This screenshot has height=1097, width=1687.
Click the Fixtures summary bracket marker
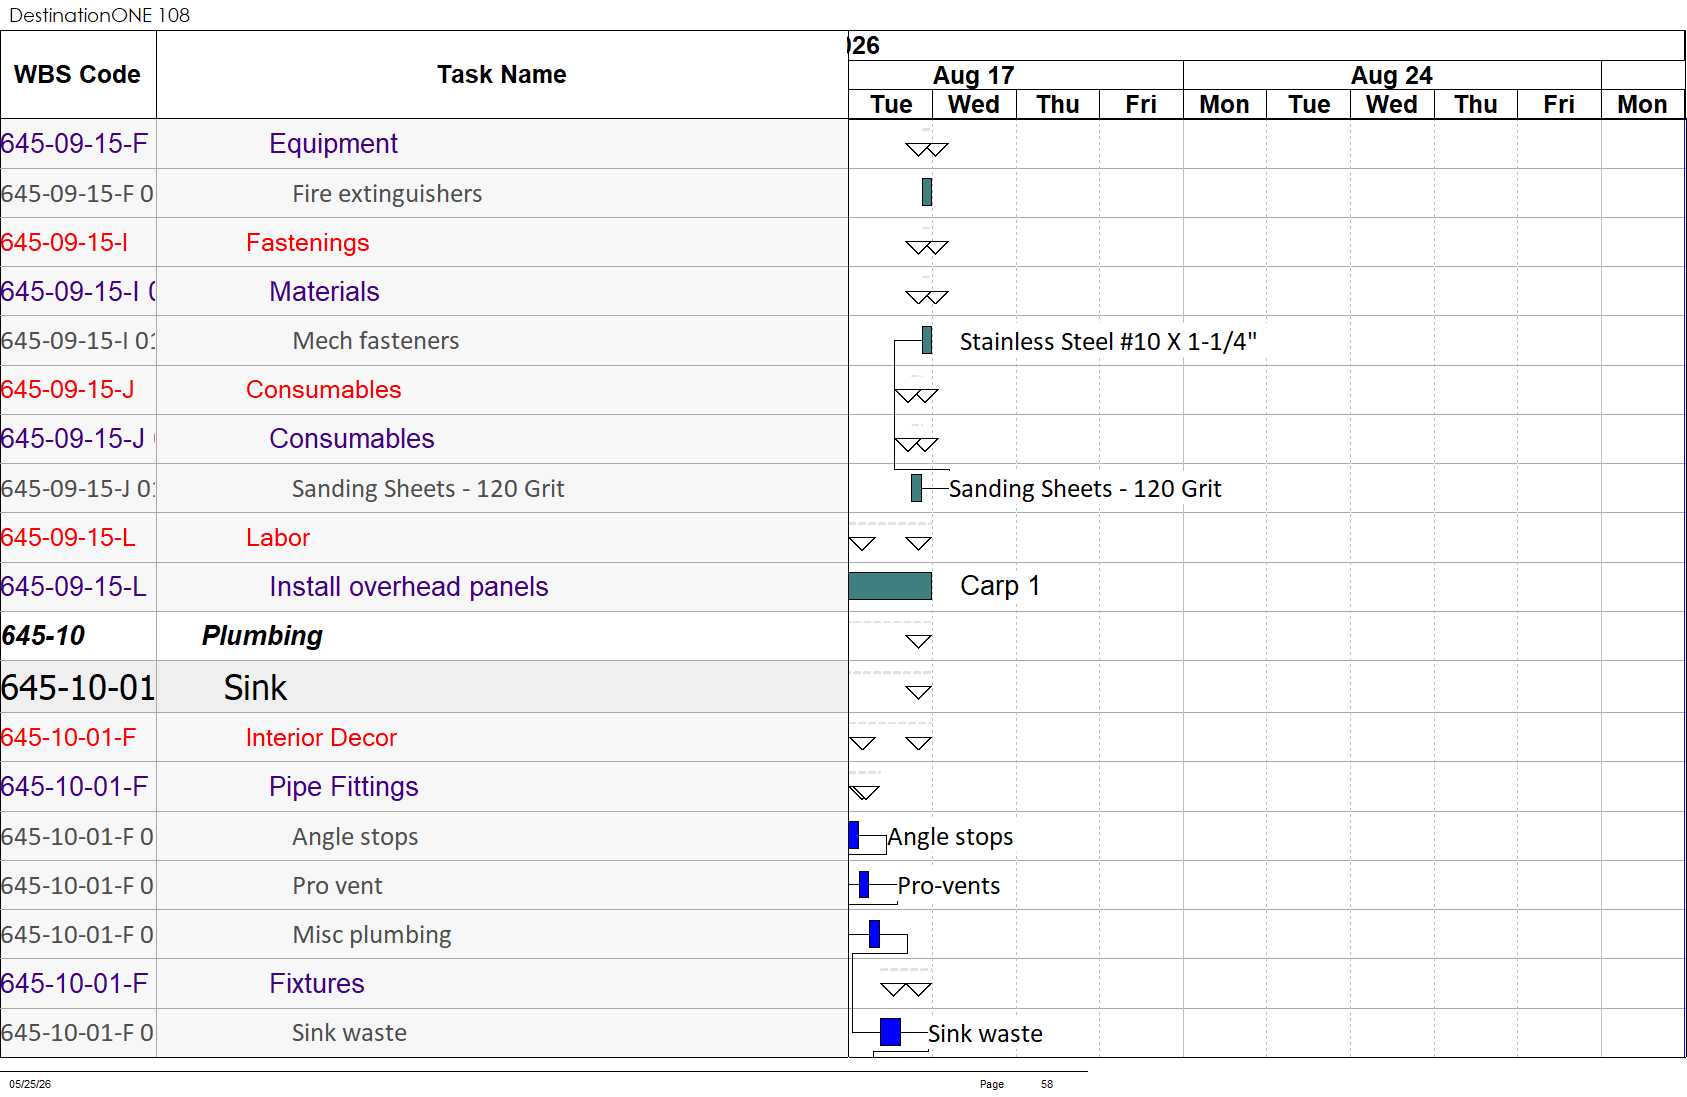906,990
